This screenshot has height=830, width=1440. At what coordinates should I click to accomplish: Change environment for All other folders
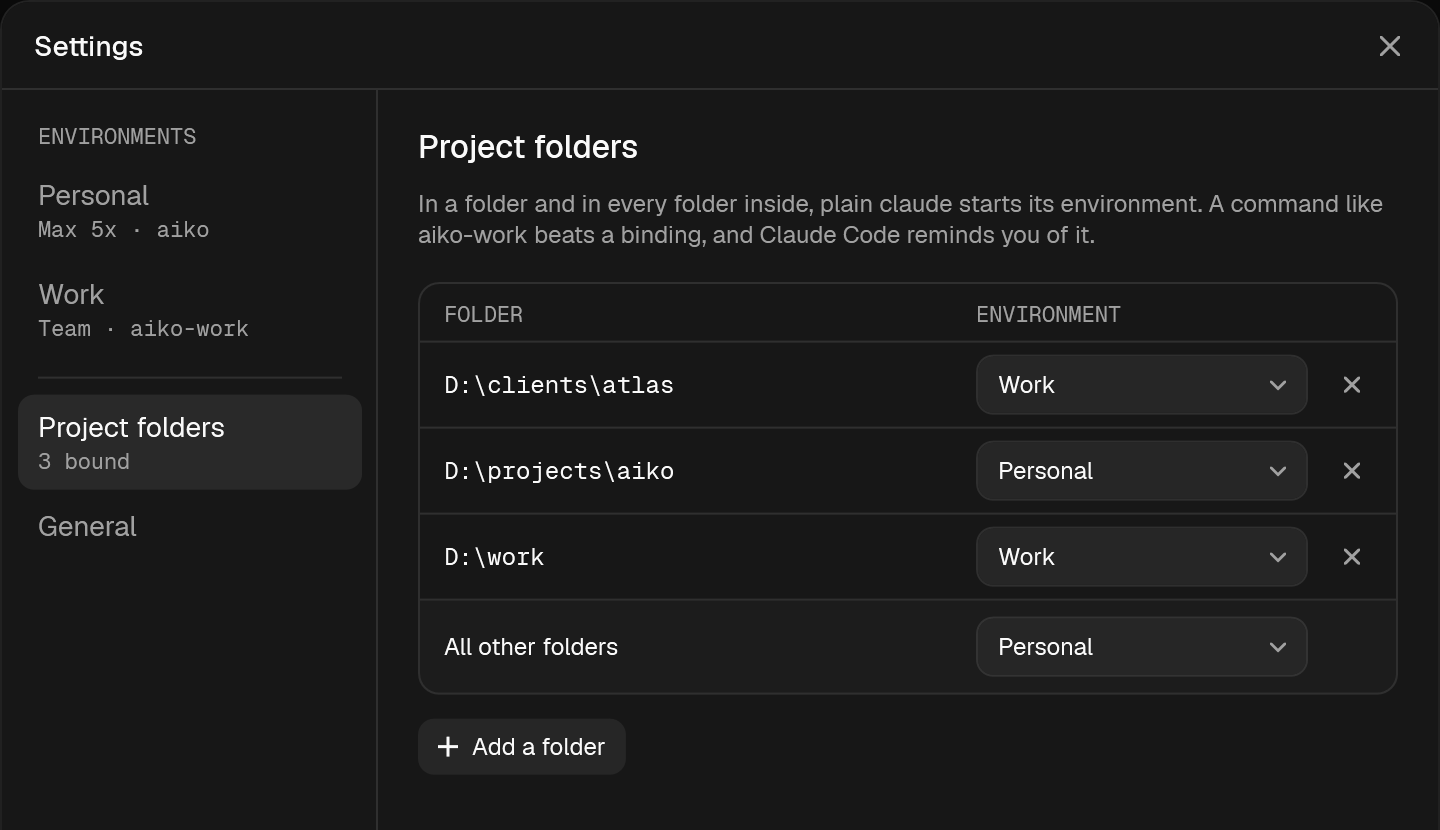1142,647
